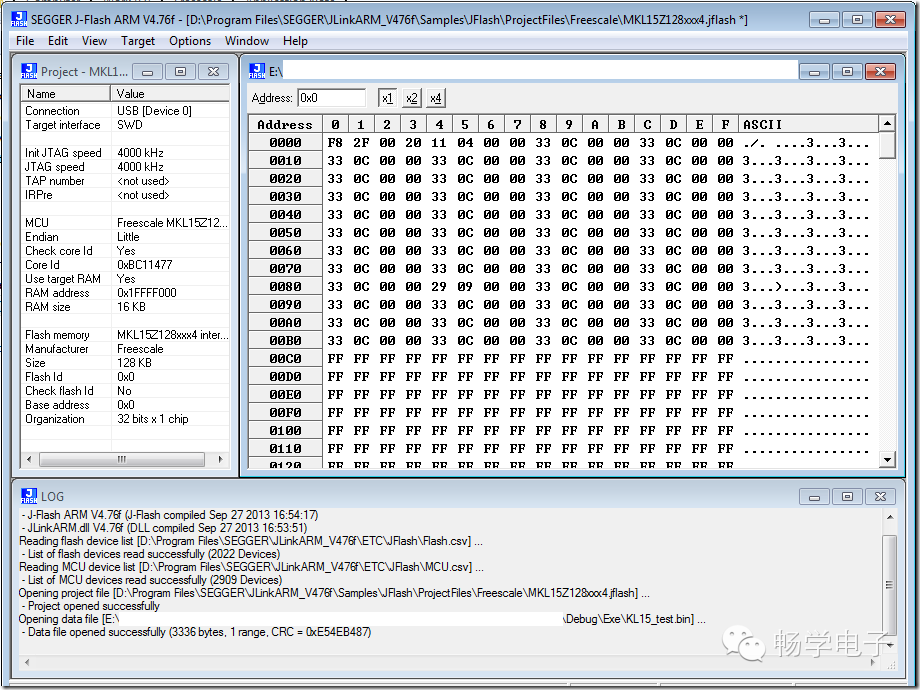Open the File menu

[x=25, y=41]
